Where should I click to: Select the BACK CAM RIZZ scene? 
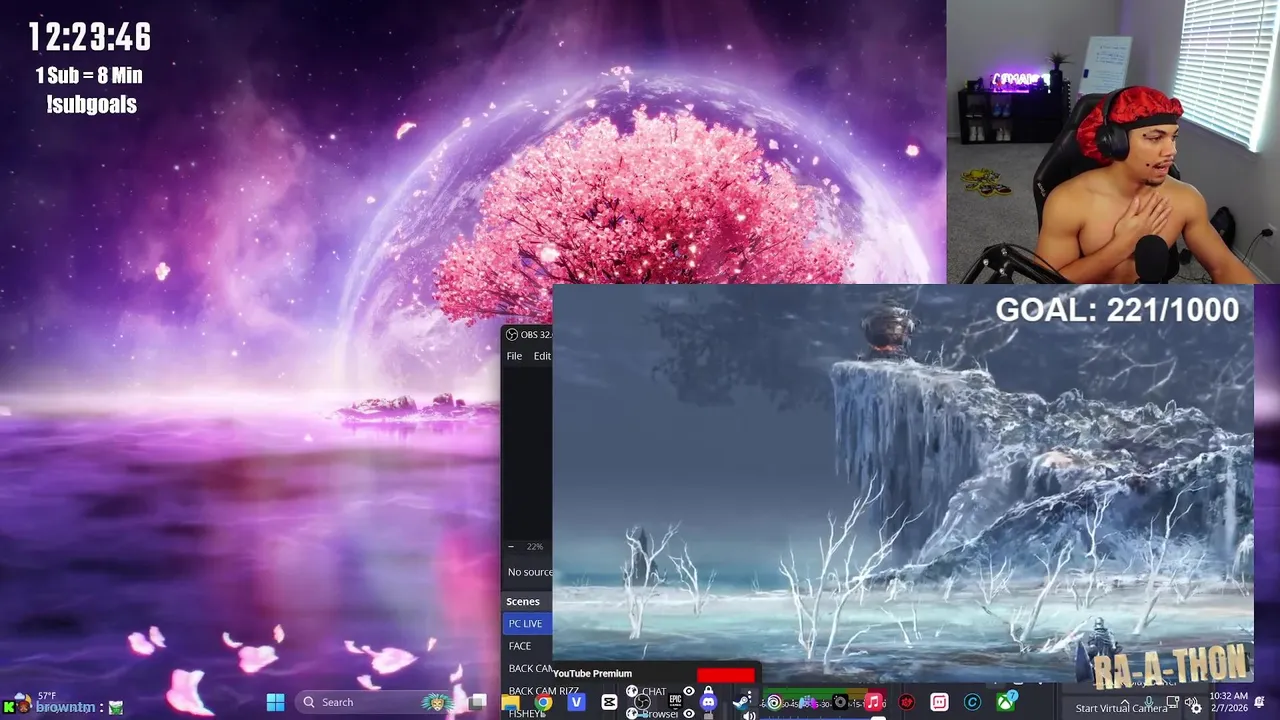[543, 690]
